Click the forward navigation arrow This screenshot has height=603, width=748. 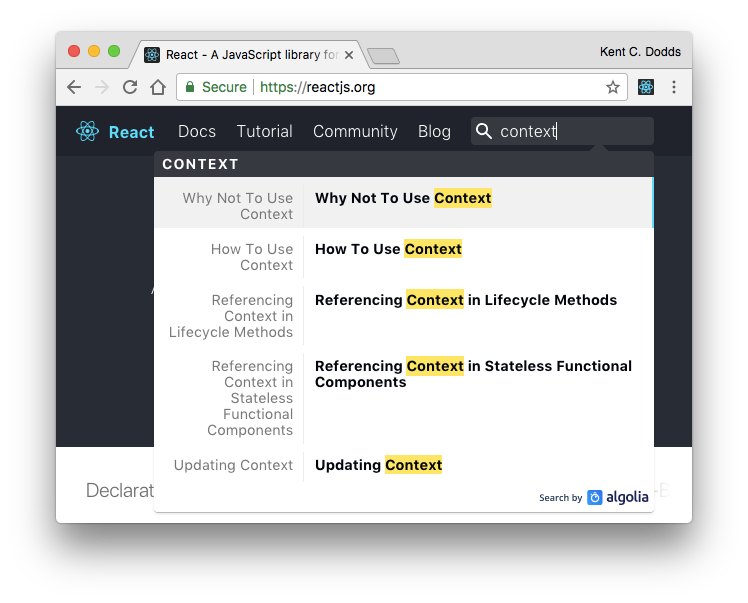(102, 87)
